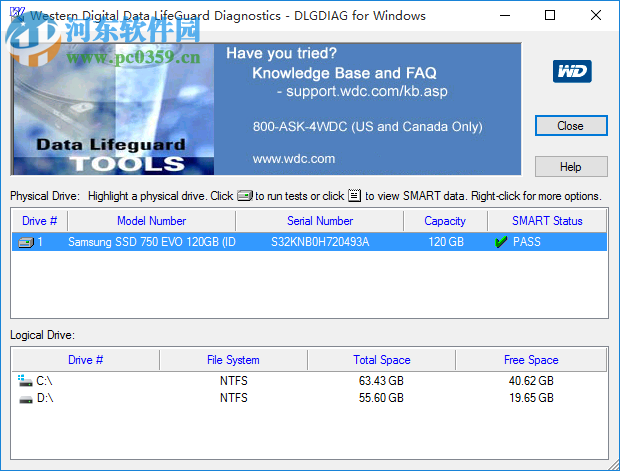Close the window with title bar X
Image resolution: width=620 pixels, height=471 pixels.
[x=595, y=15]
